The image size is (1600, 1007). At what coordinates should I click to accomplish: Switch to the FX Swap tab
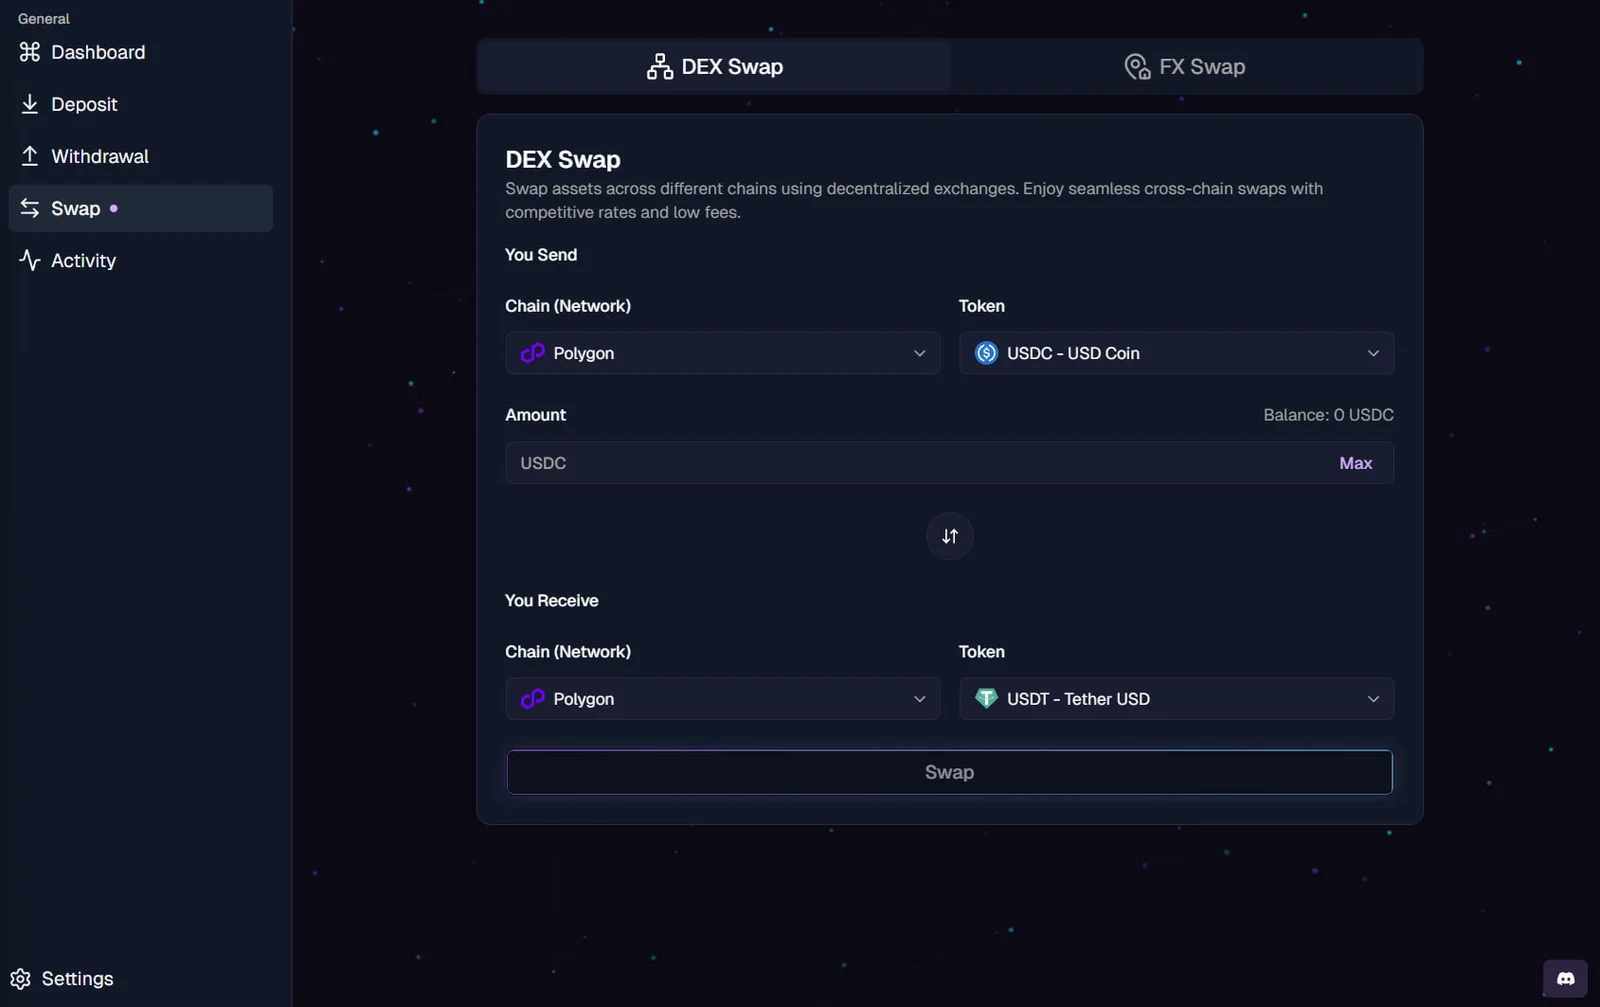tap(1185, 66)
